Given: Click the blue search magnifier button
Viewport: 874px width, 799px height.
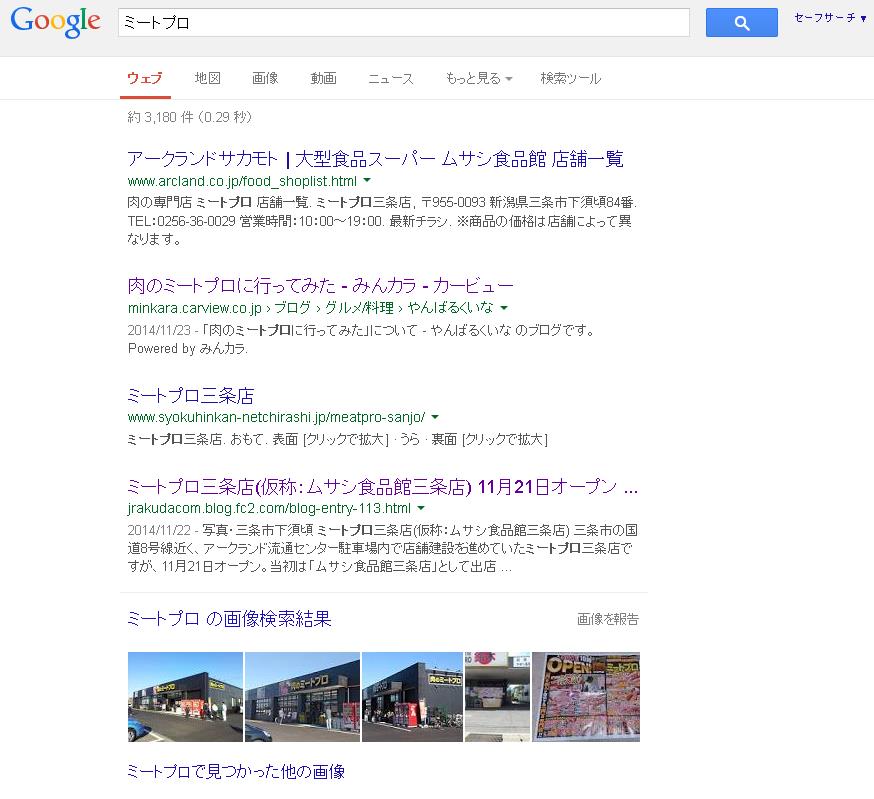Looking at the screenshot, I should click(741, 23).
